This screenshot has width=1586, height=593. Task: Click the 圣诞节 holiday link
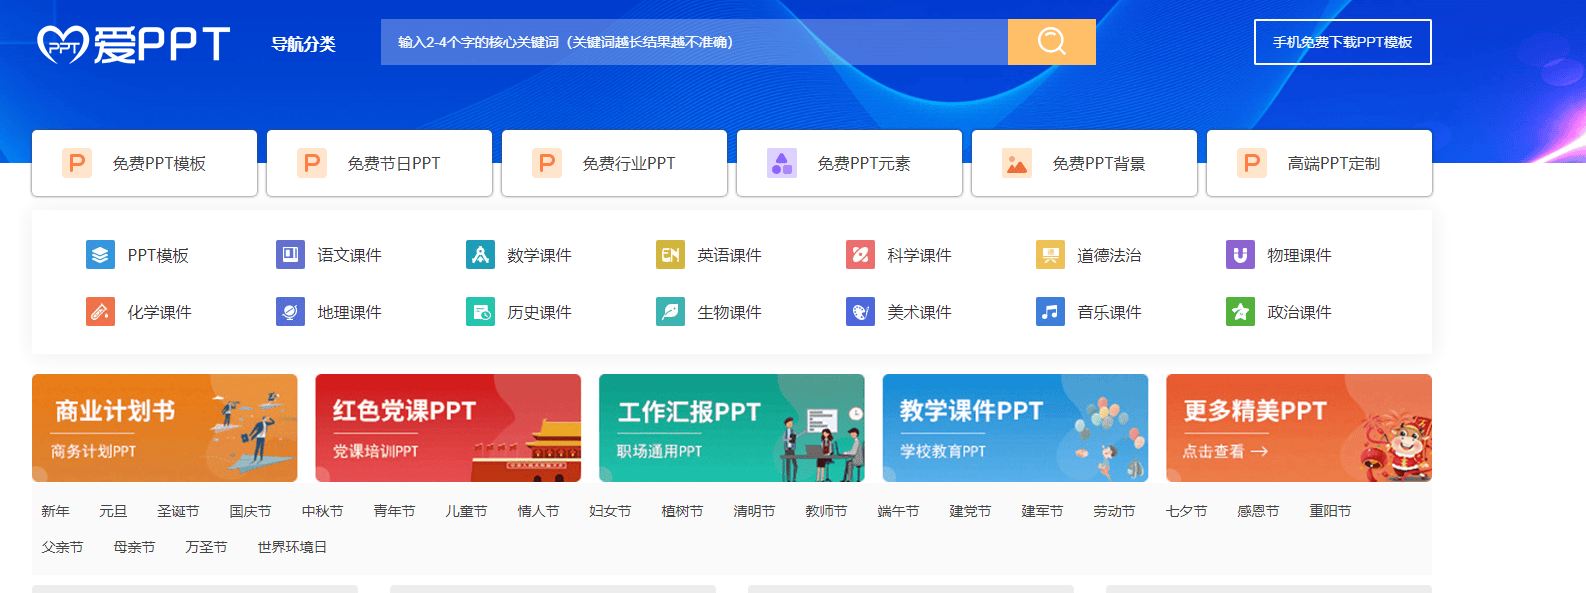(178, 511)
